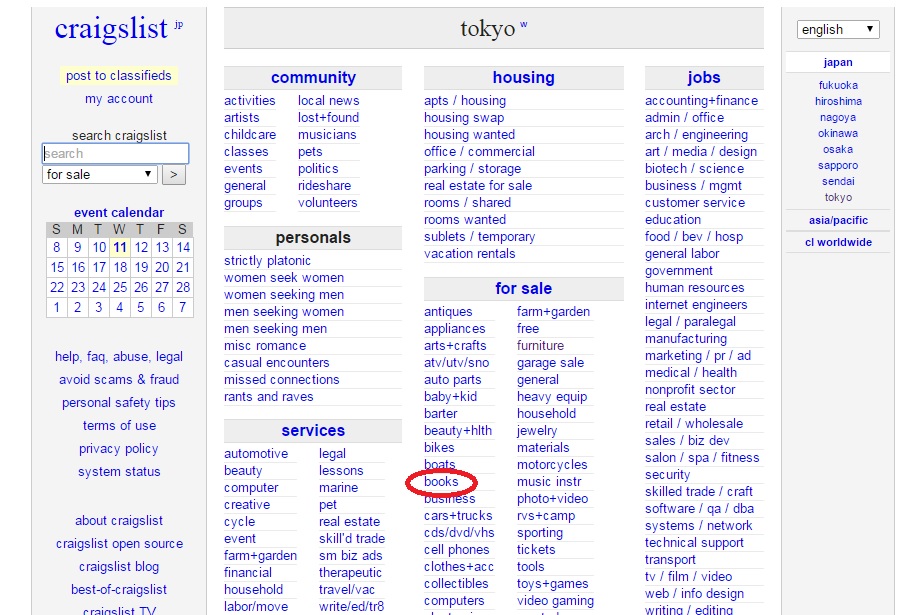Viewport: 918px width, 615px height.
Task: Click the 'w' superscript next to tokyo
Action: click(x=523, y=25)
